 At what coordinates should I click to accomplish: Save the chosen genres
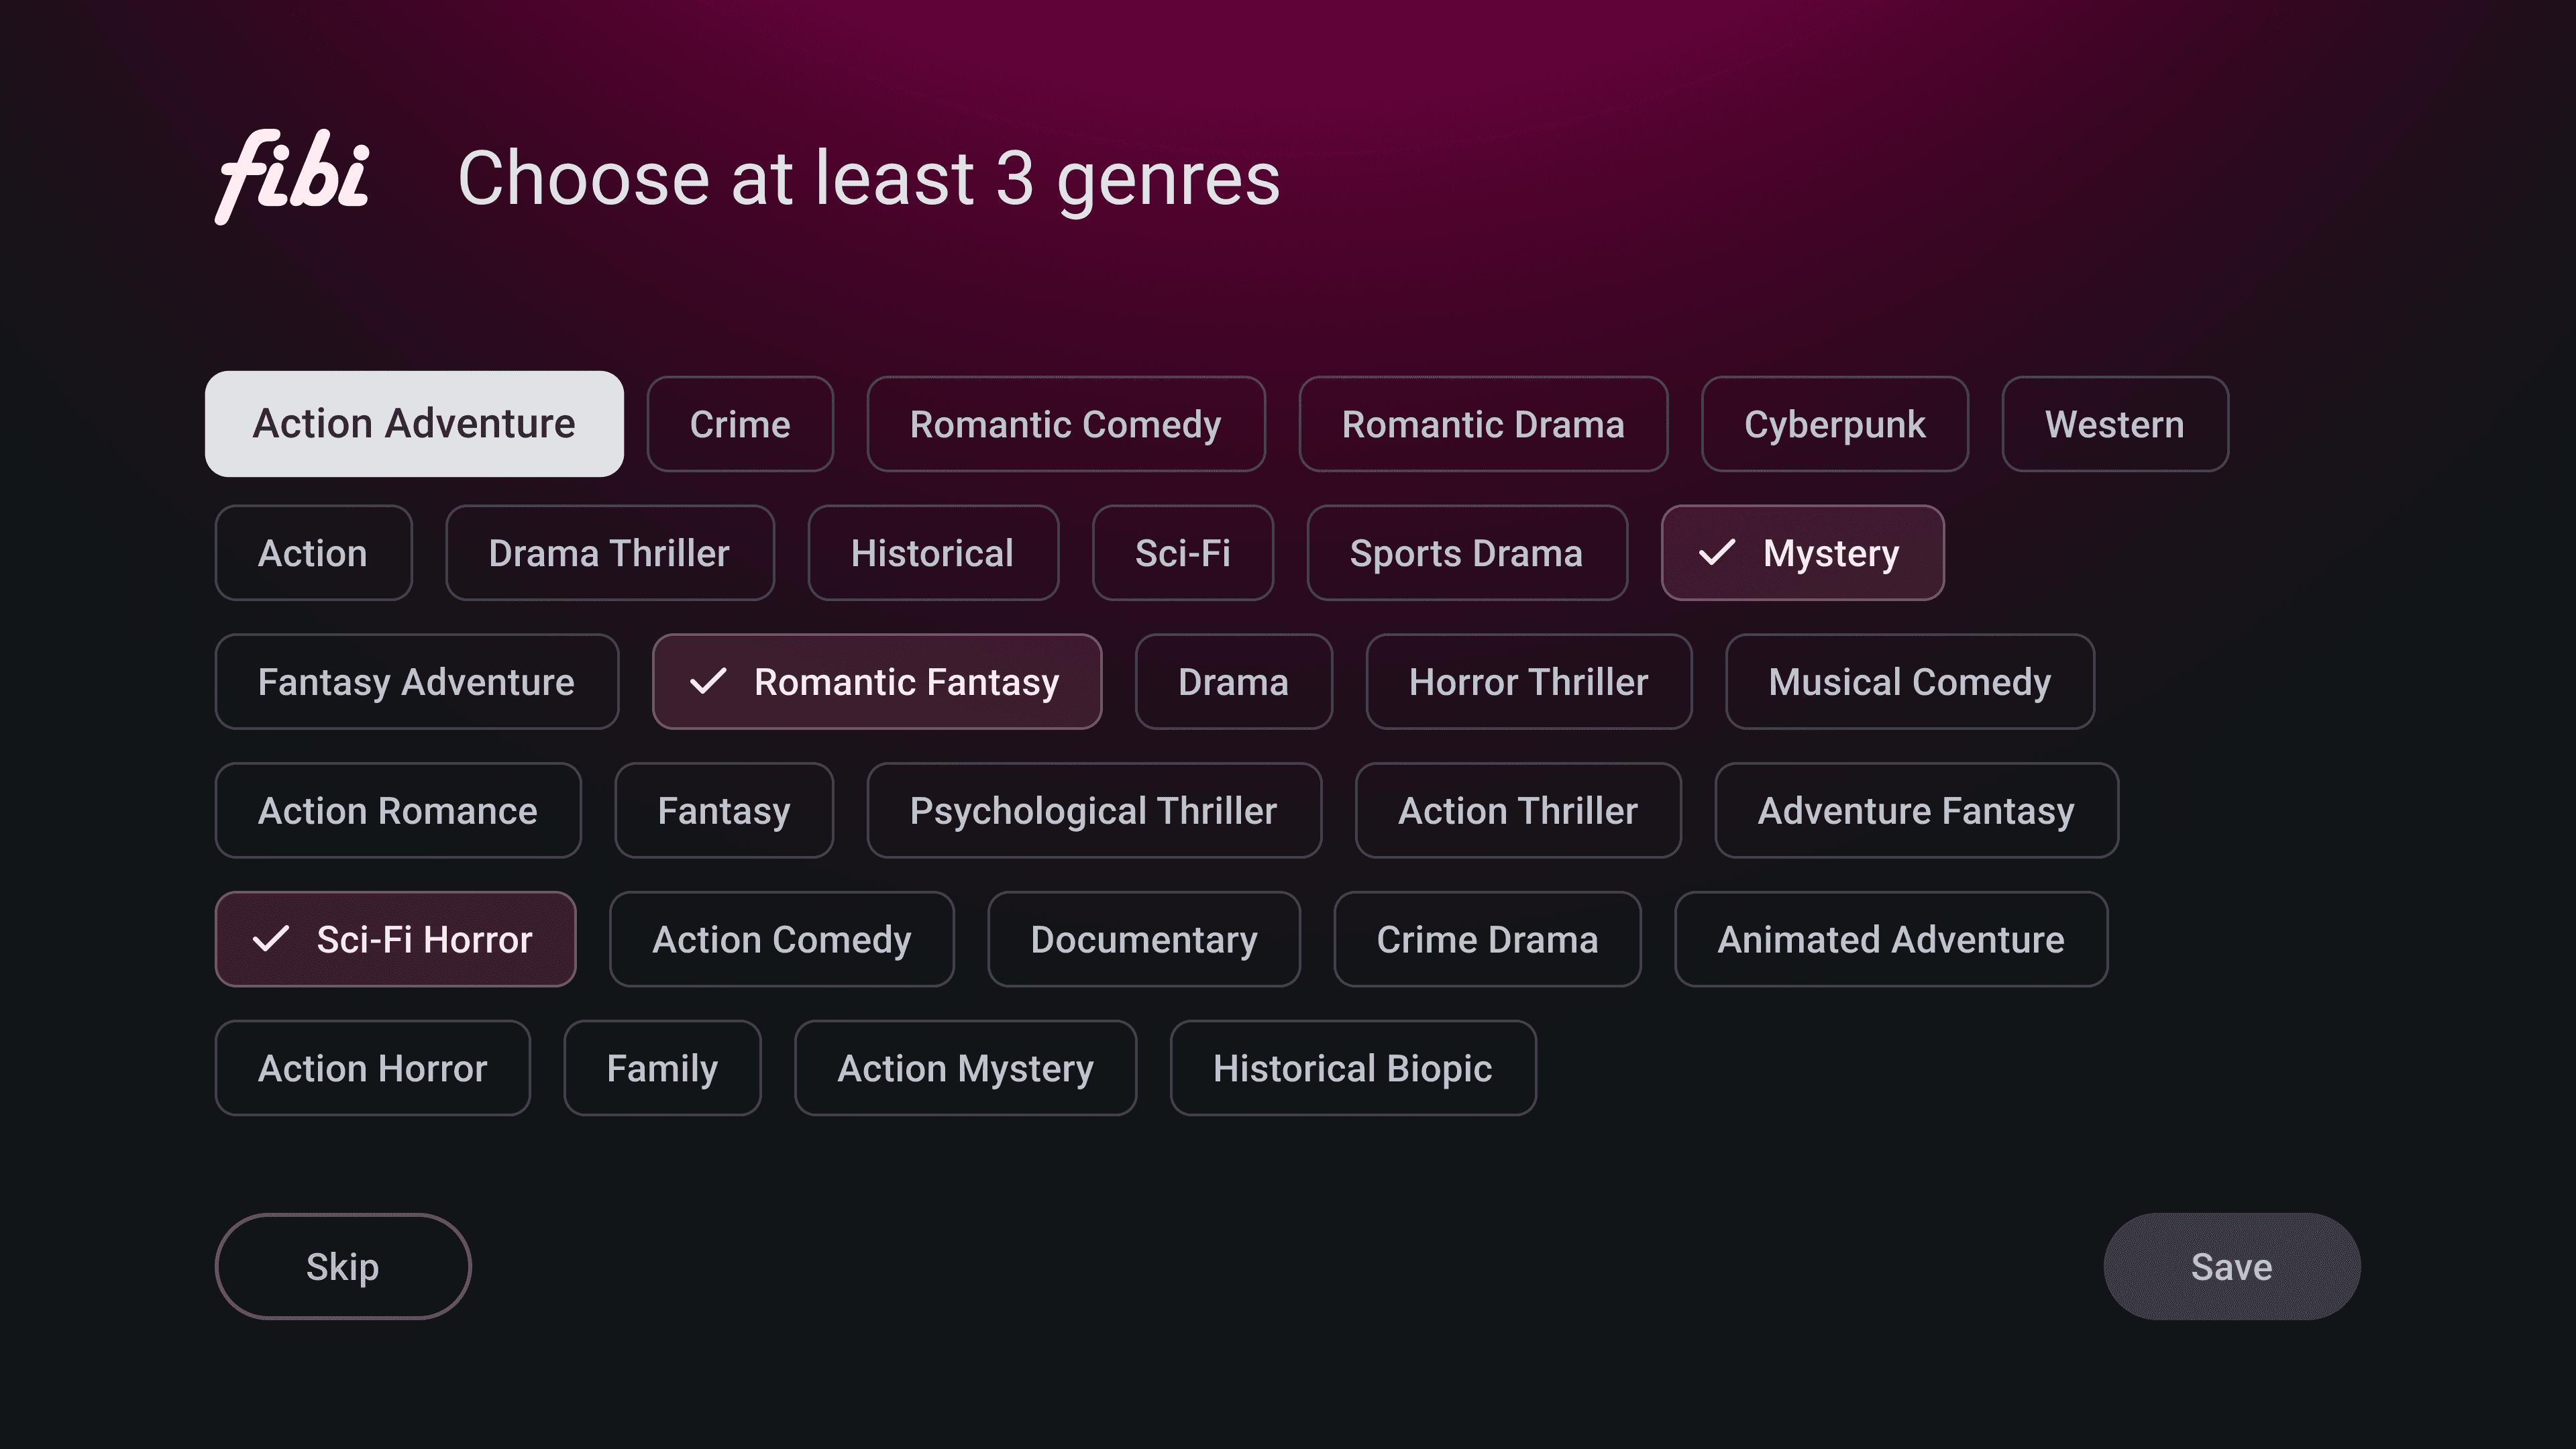tap(2232, 1267)
